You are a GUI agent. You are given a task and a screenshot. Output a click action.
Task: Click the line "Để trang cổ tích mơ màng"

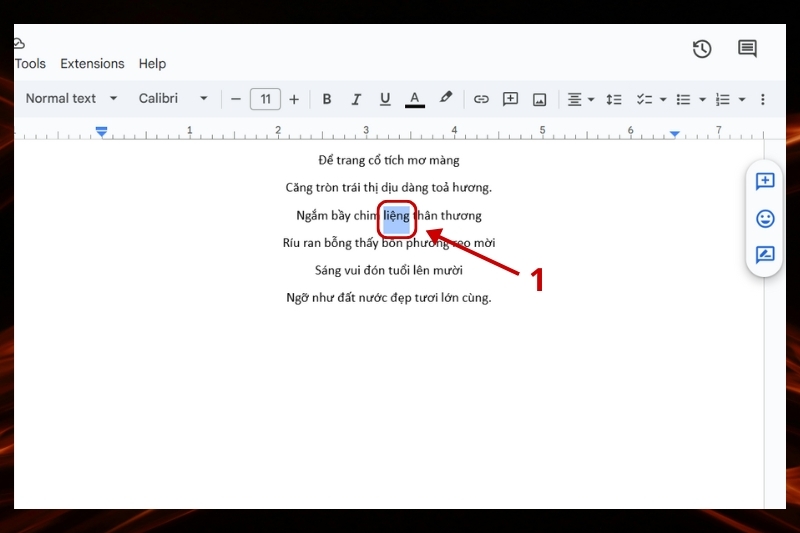[x=389, y=160]
